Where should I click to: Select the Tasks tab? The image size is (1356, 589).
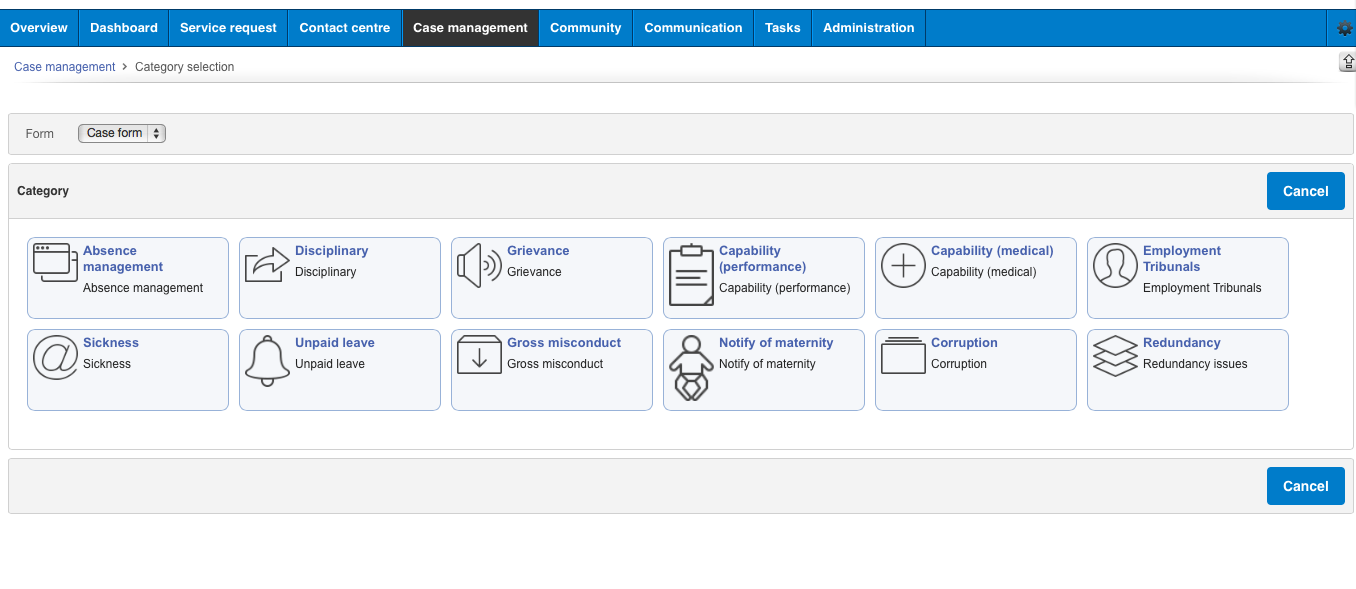(782, 27)
